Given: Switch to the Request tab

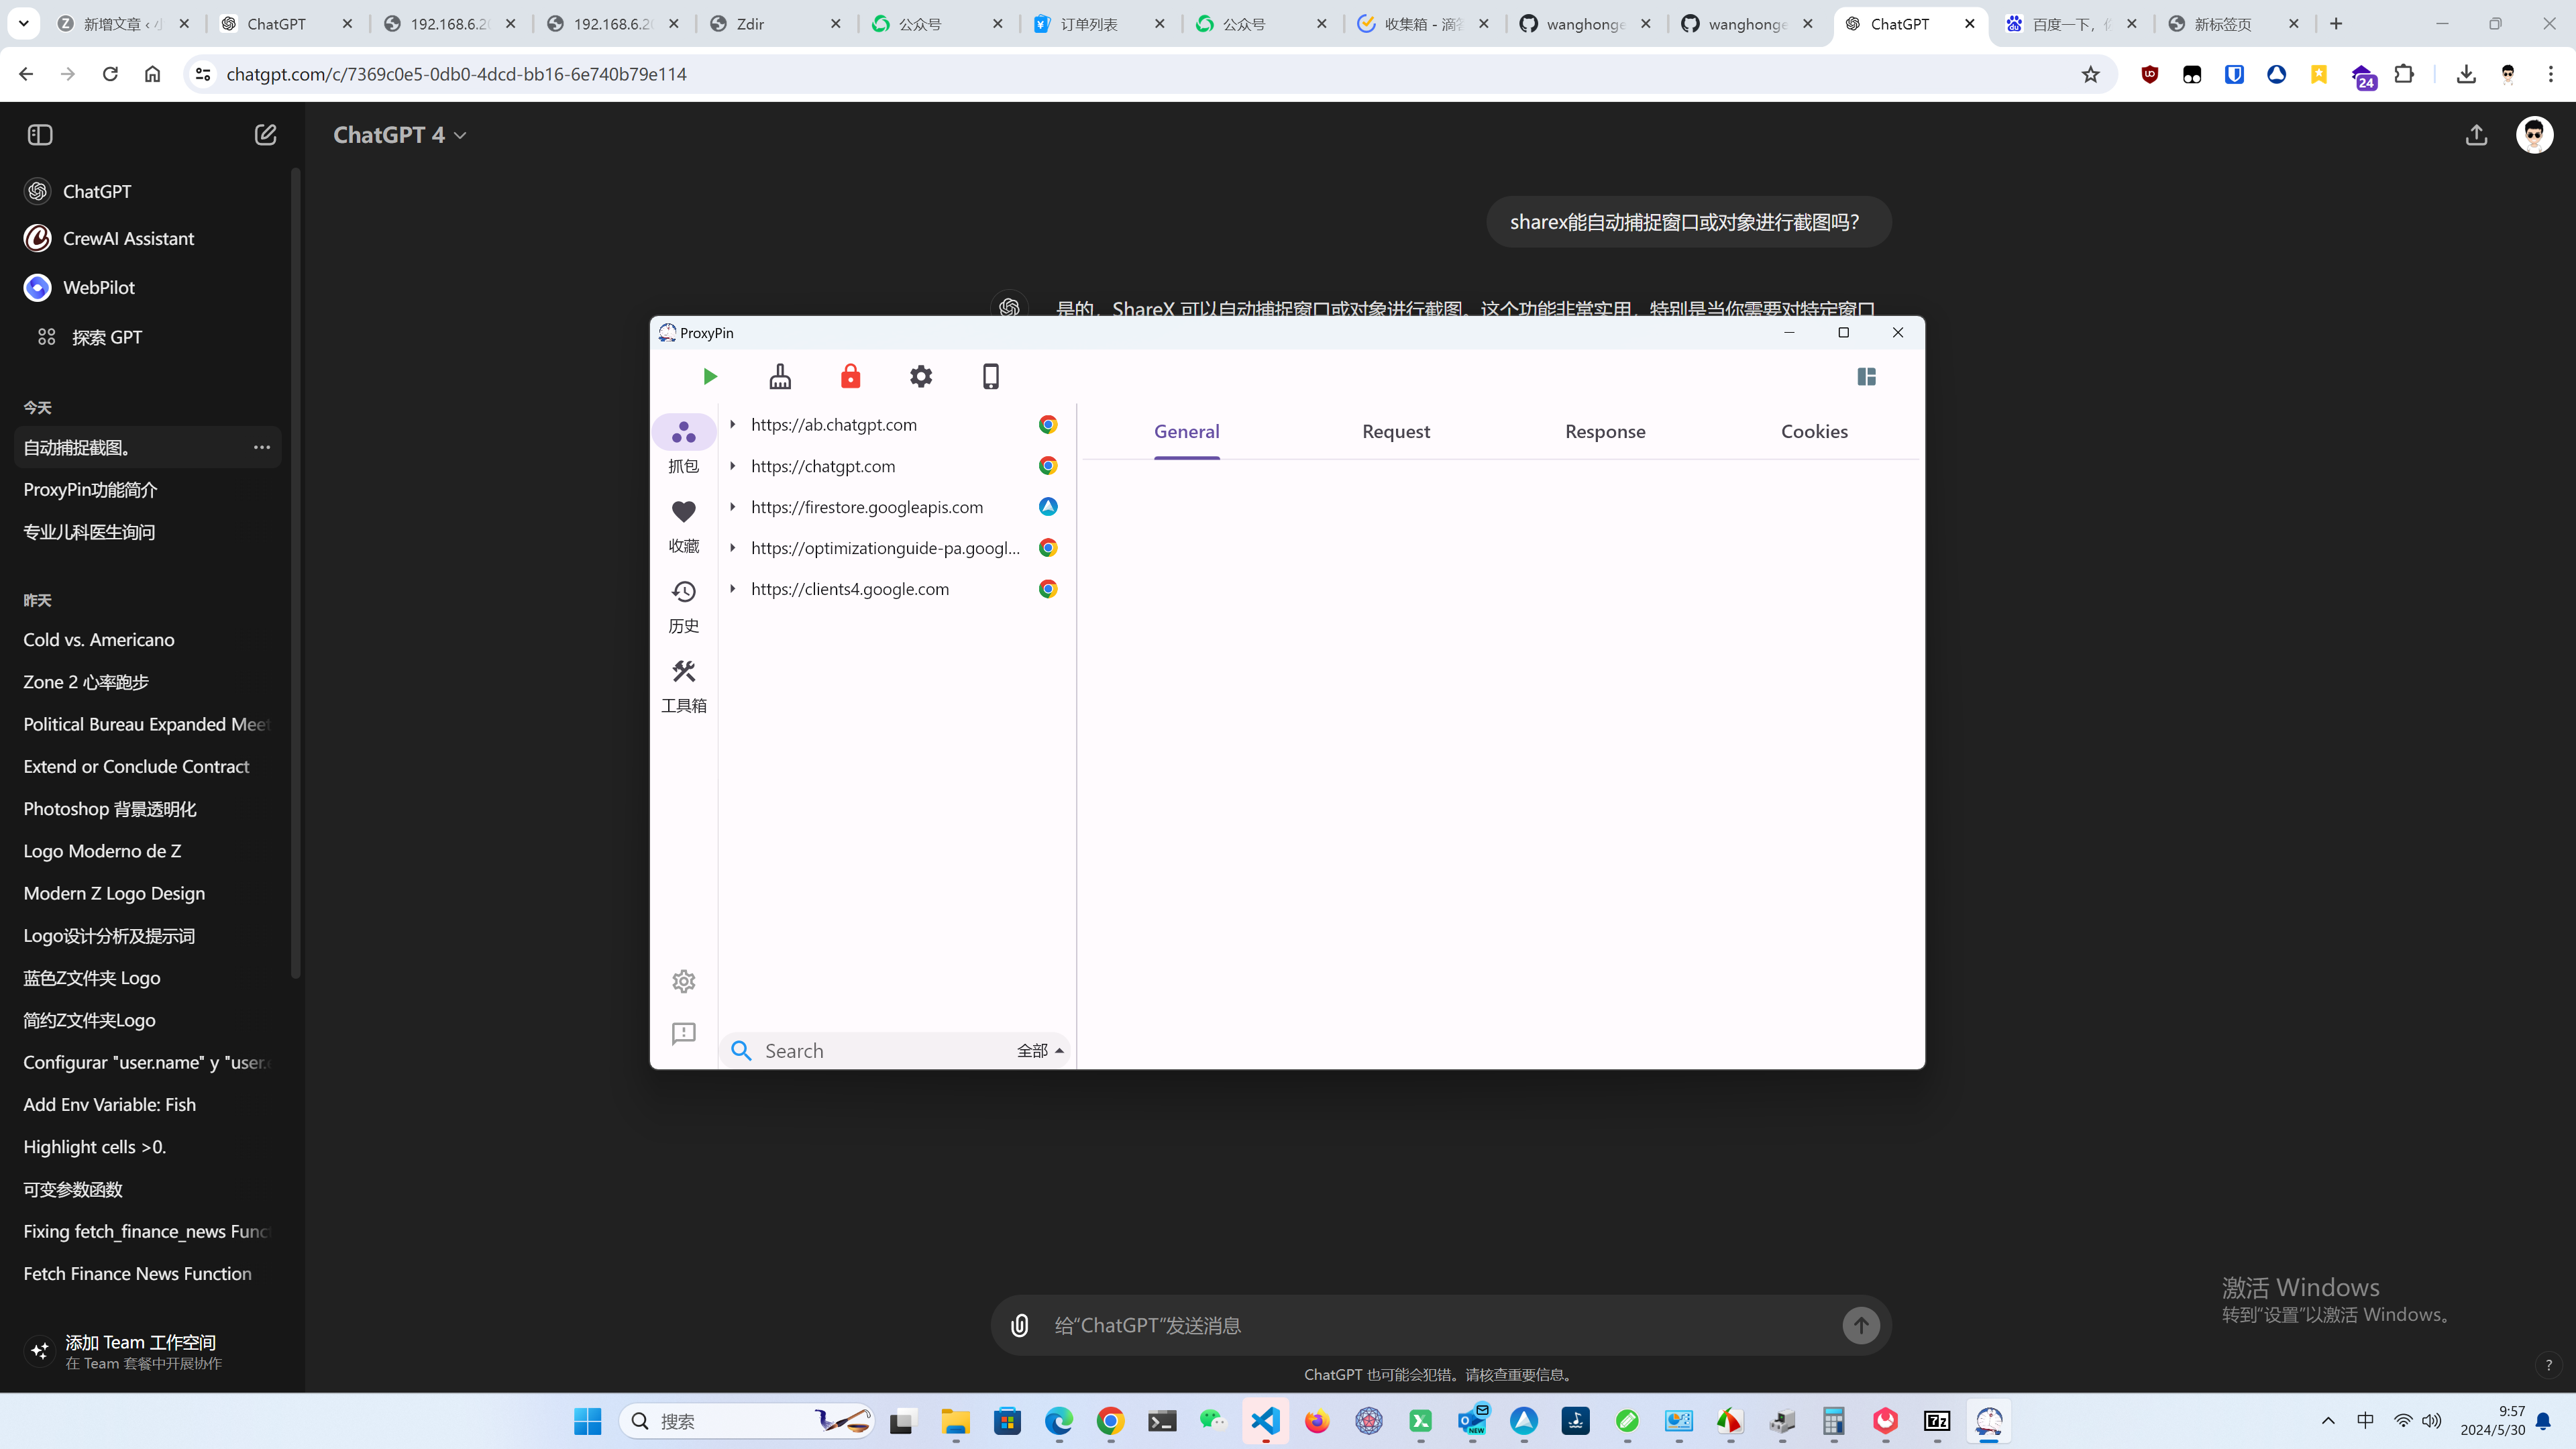Looking at the screenshot, I should coord(1396,432).
